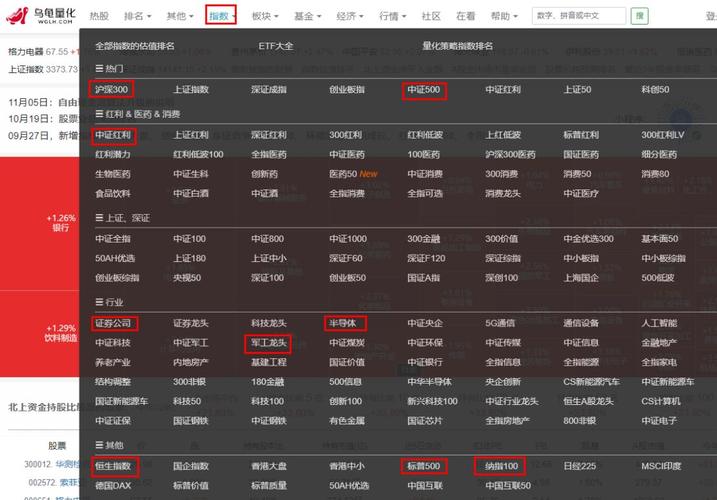Select 深证F120 index
Viewport: 717px width, 500px height.
(x=426, y=258)
